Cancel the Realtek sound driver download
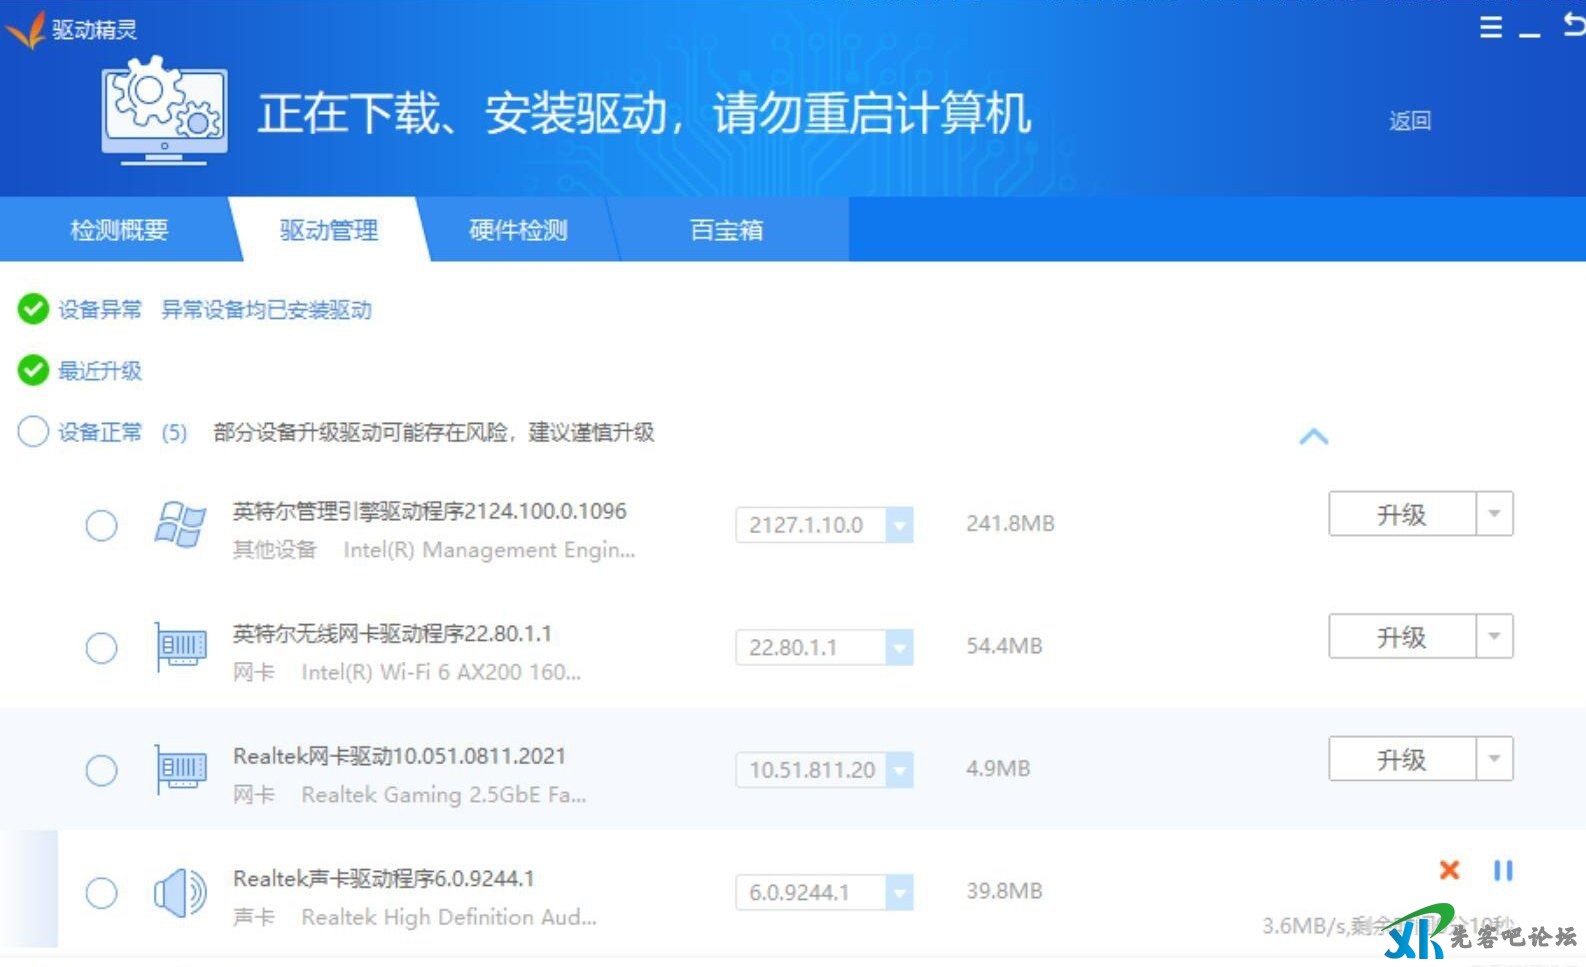The height and width of the screenshot is (967, 1586). (1449, 870)
